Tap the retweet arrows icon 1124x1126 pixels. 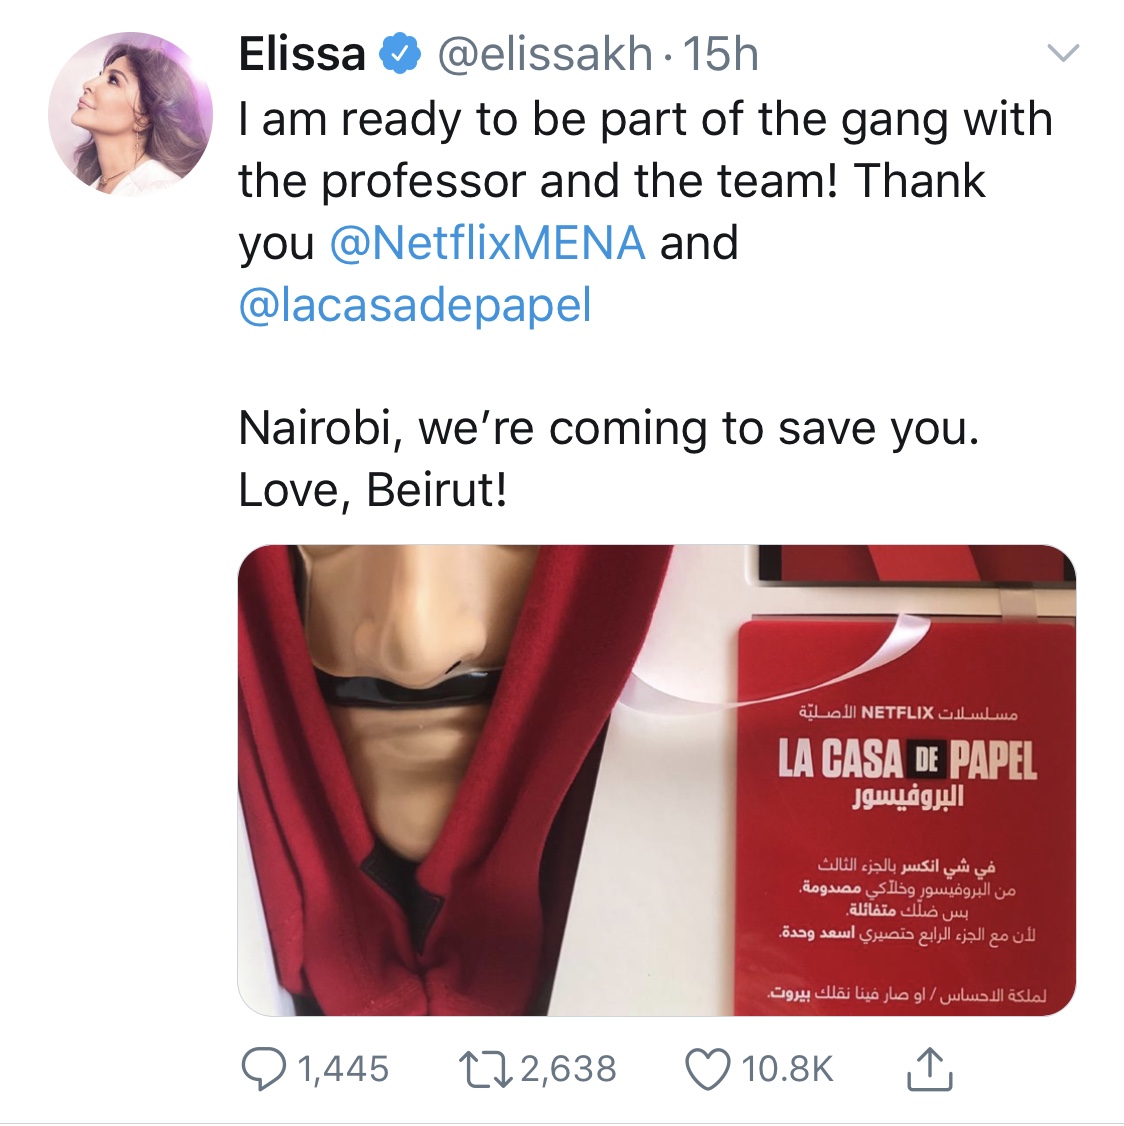(x=485, y=1069)
